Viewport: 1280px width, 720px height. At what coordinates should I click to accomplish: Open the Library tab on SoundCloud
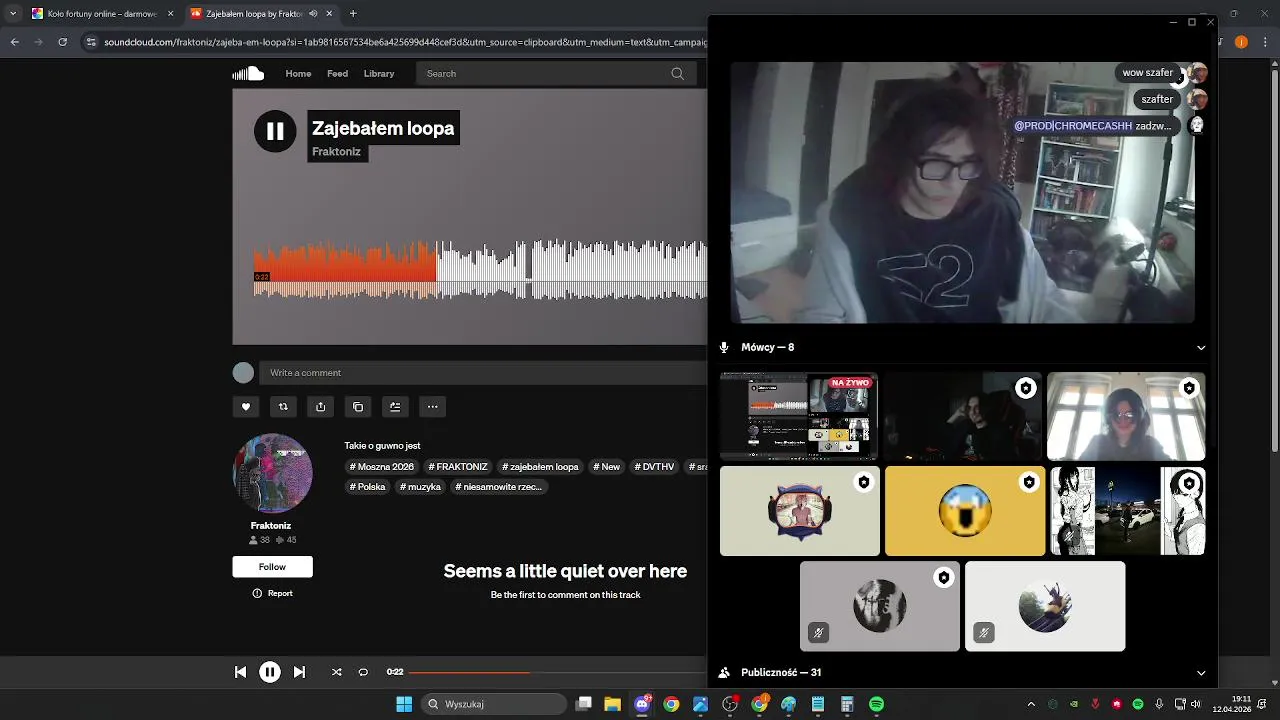click(379, 73)
